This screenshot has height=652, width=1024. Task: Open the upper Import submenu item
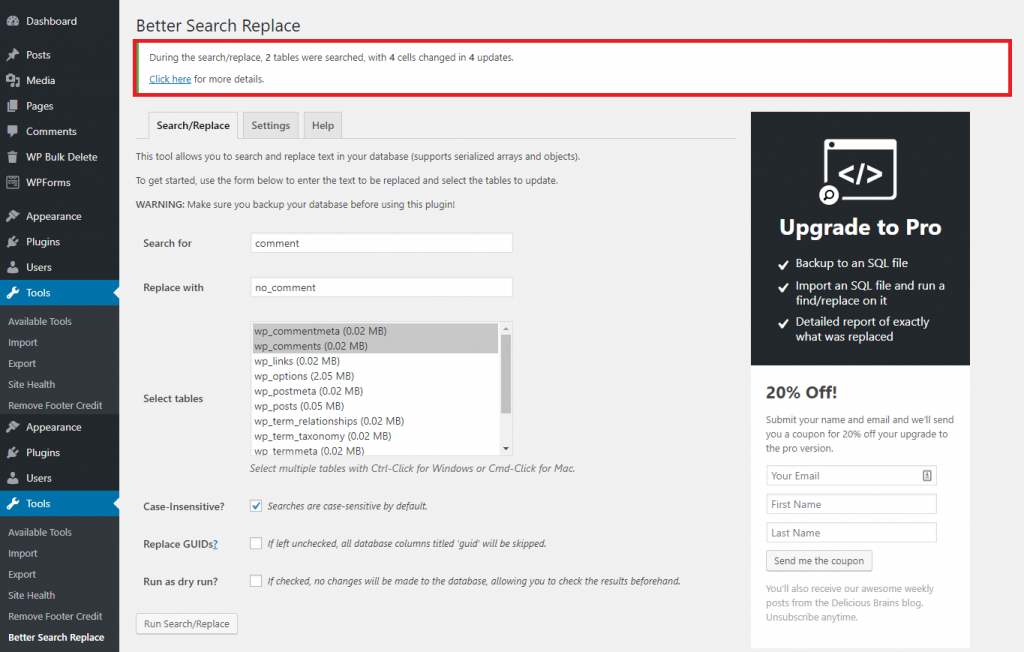point(23,342)
